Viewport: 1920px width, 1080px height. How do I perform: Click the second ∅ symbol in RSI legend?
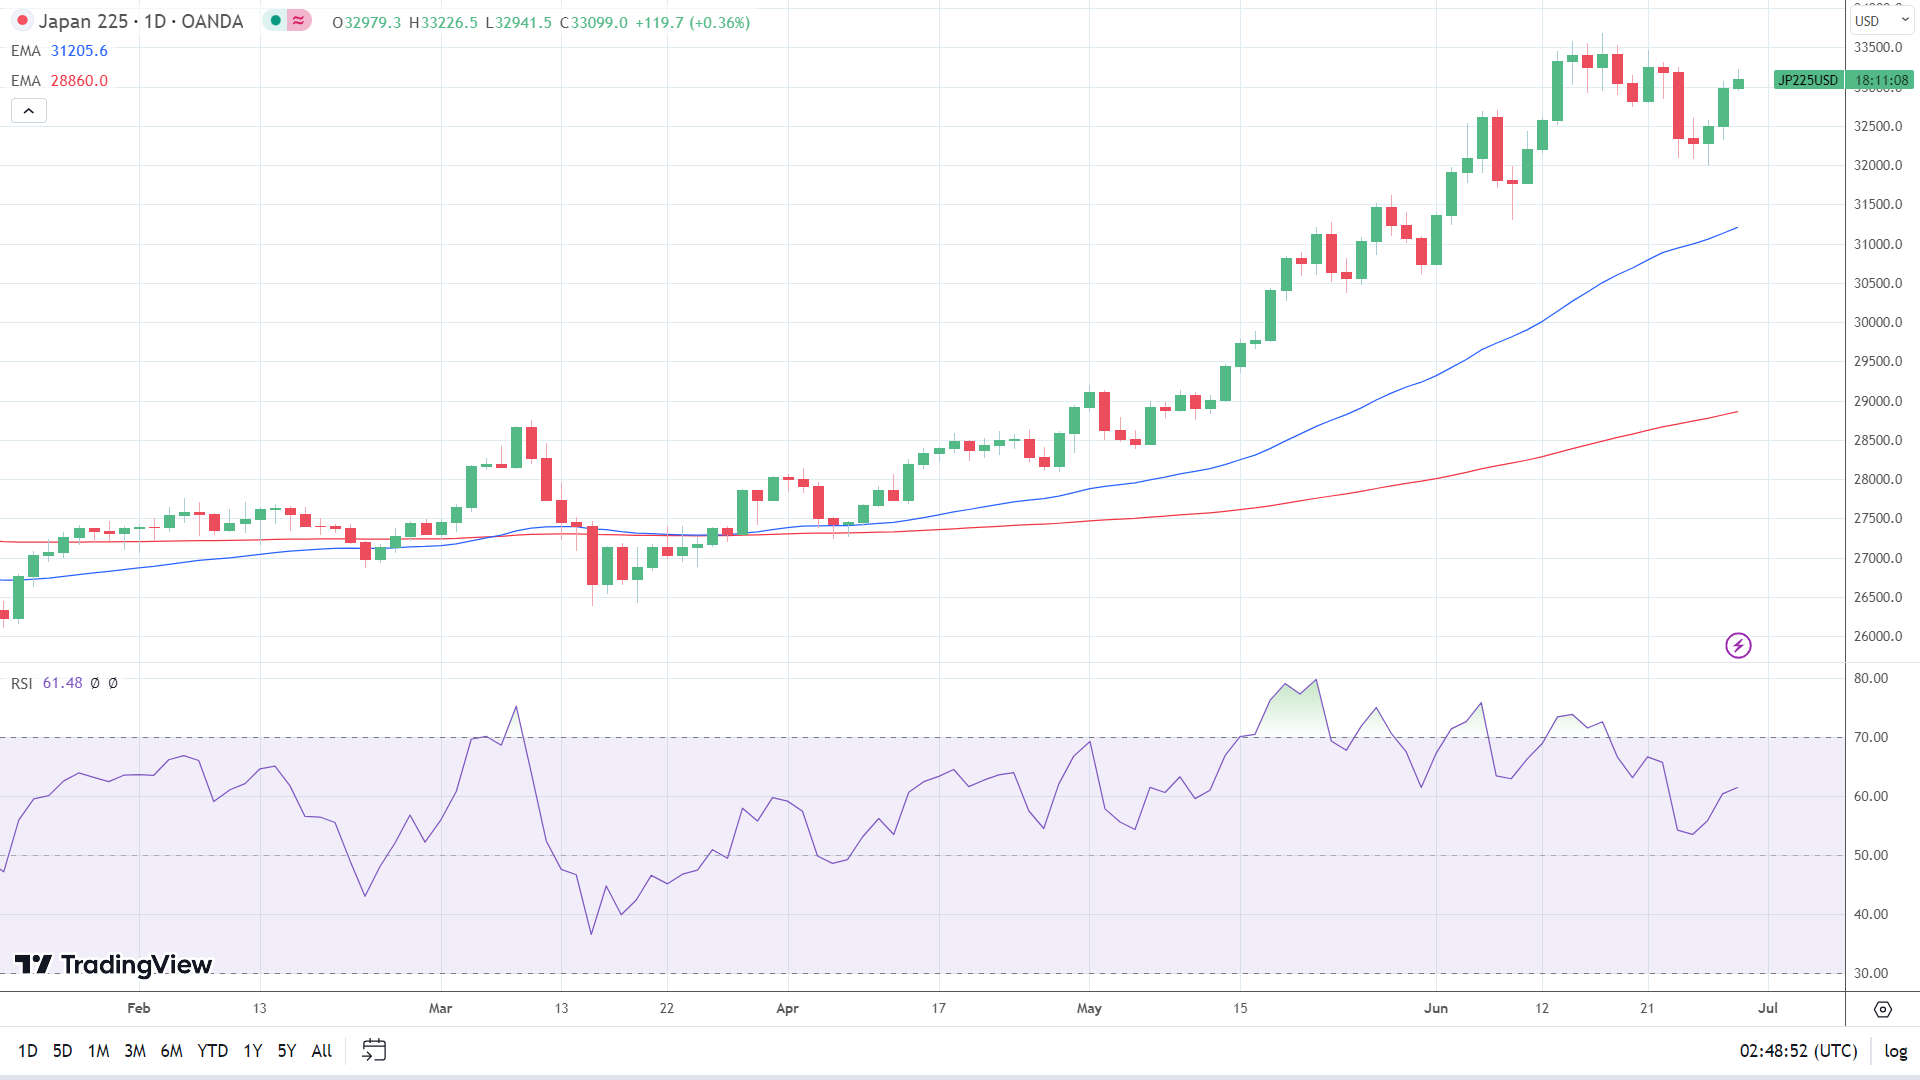[113, 683]
